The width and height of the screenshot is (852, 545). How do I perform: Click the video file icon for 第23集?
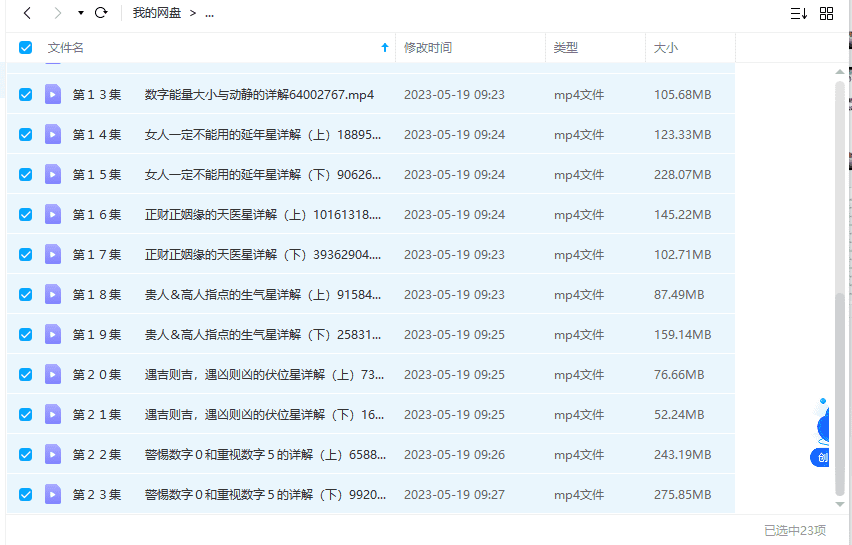pyautogui.click(x=53, y=495)
